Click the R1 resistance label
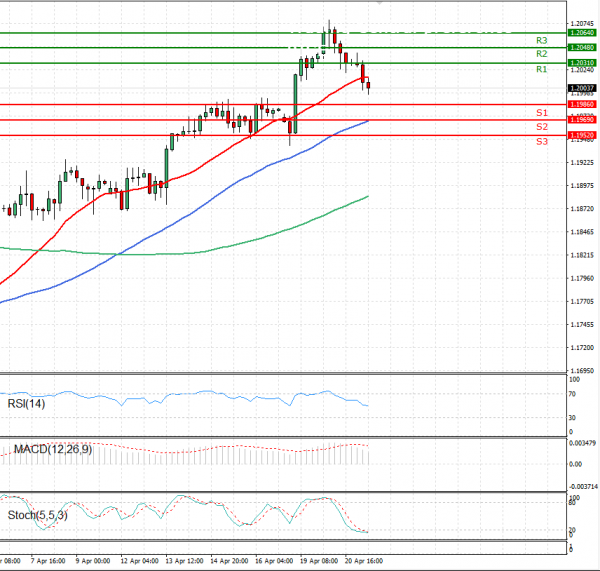The image size is (600, 571). point(541,69)
